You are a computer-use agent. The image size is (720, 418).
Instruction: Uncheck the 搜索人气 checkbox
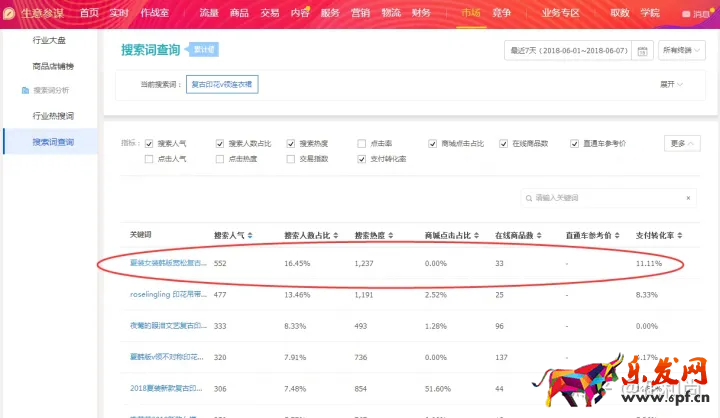[x=149, y=144]
